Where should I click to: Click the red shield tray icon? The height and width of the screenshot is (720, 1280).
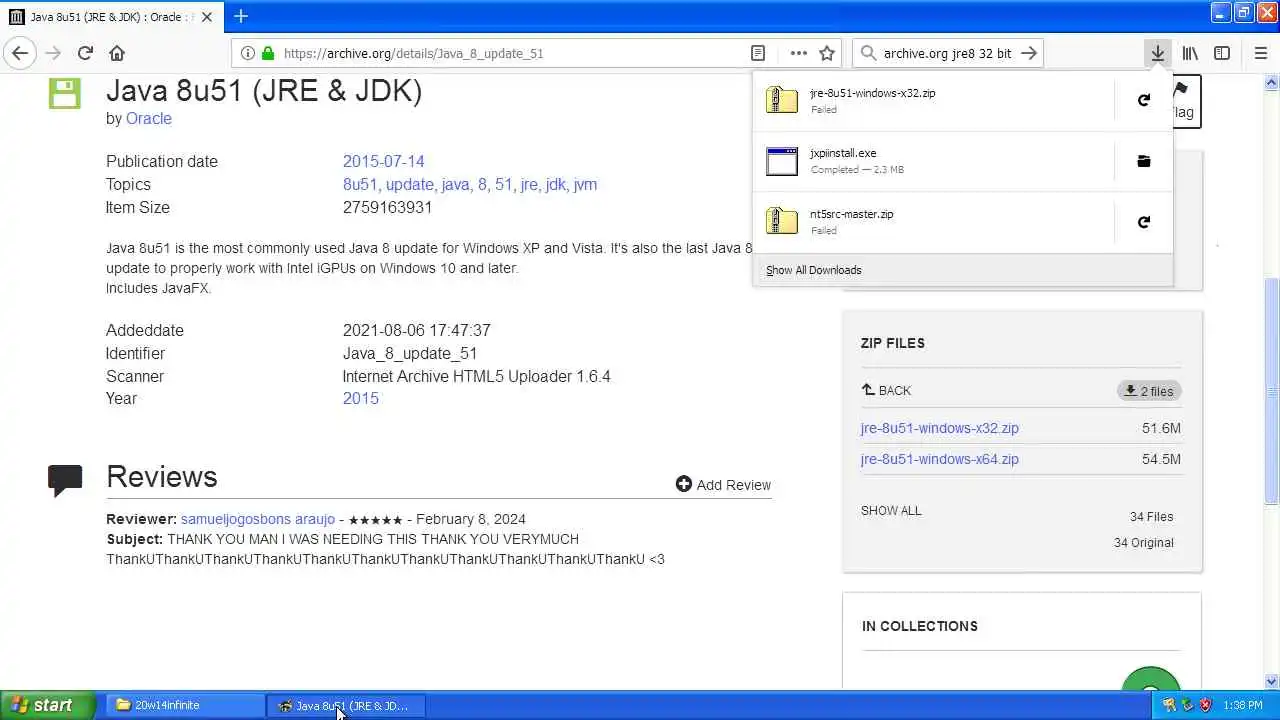(1205, 705)
